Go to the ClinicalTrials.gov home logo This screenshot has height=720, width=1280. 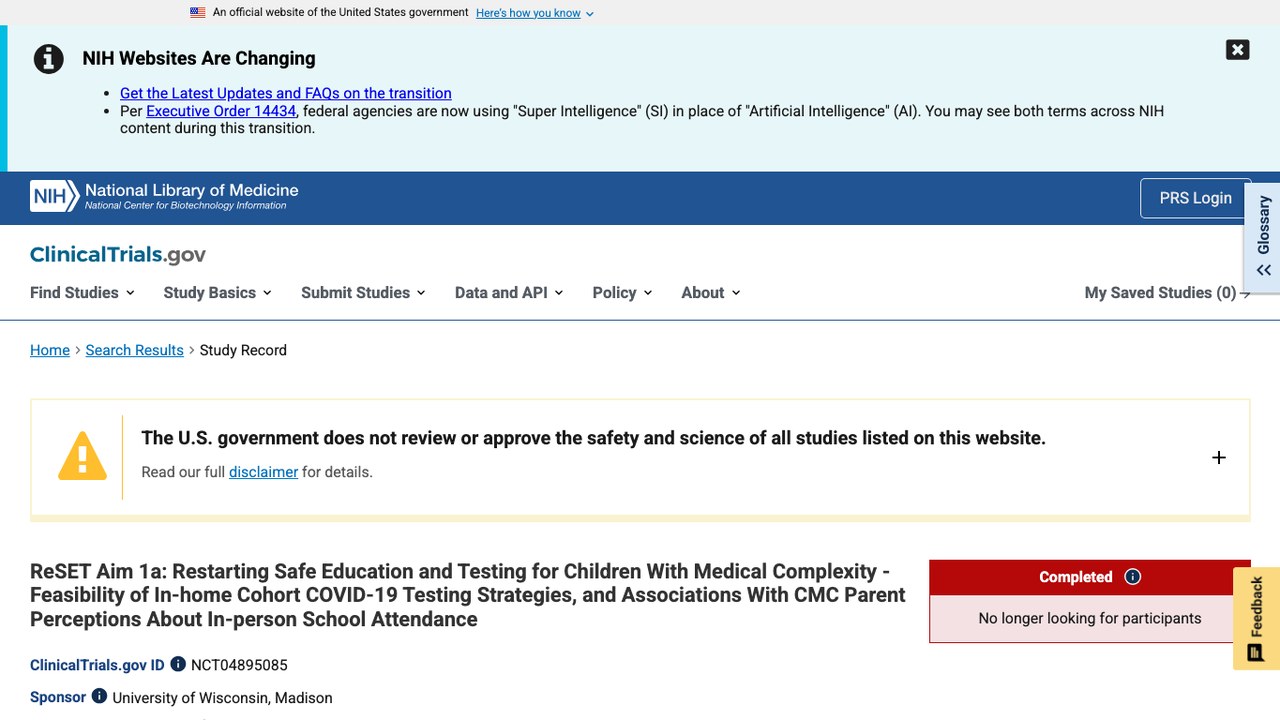click(x=118, y=254)
